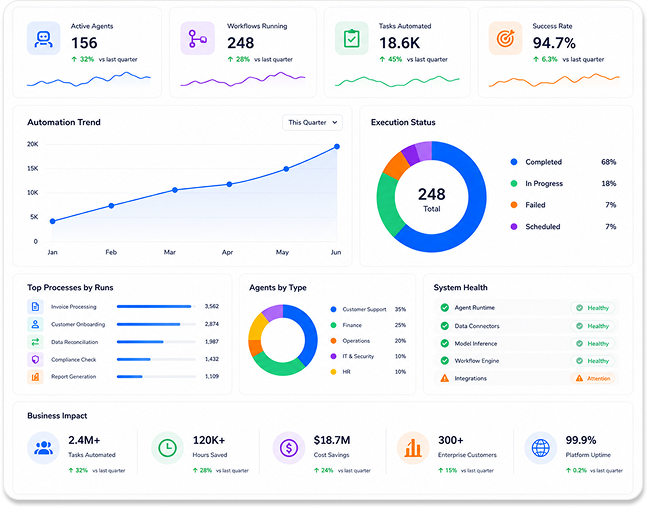This screenshot has width=648, height=508.
Task: Click the Data Reconciliation progress bar
Action: coord(156,342)
